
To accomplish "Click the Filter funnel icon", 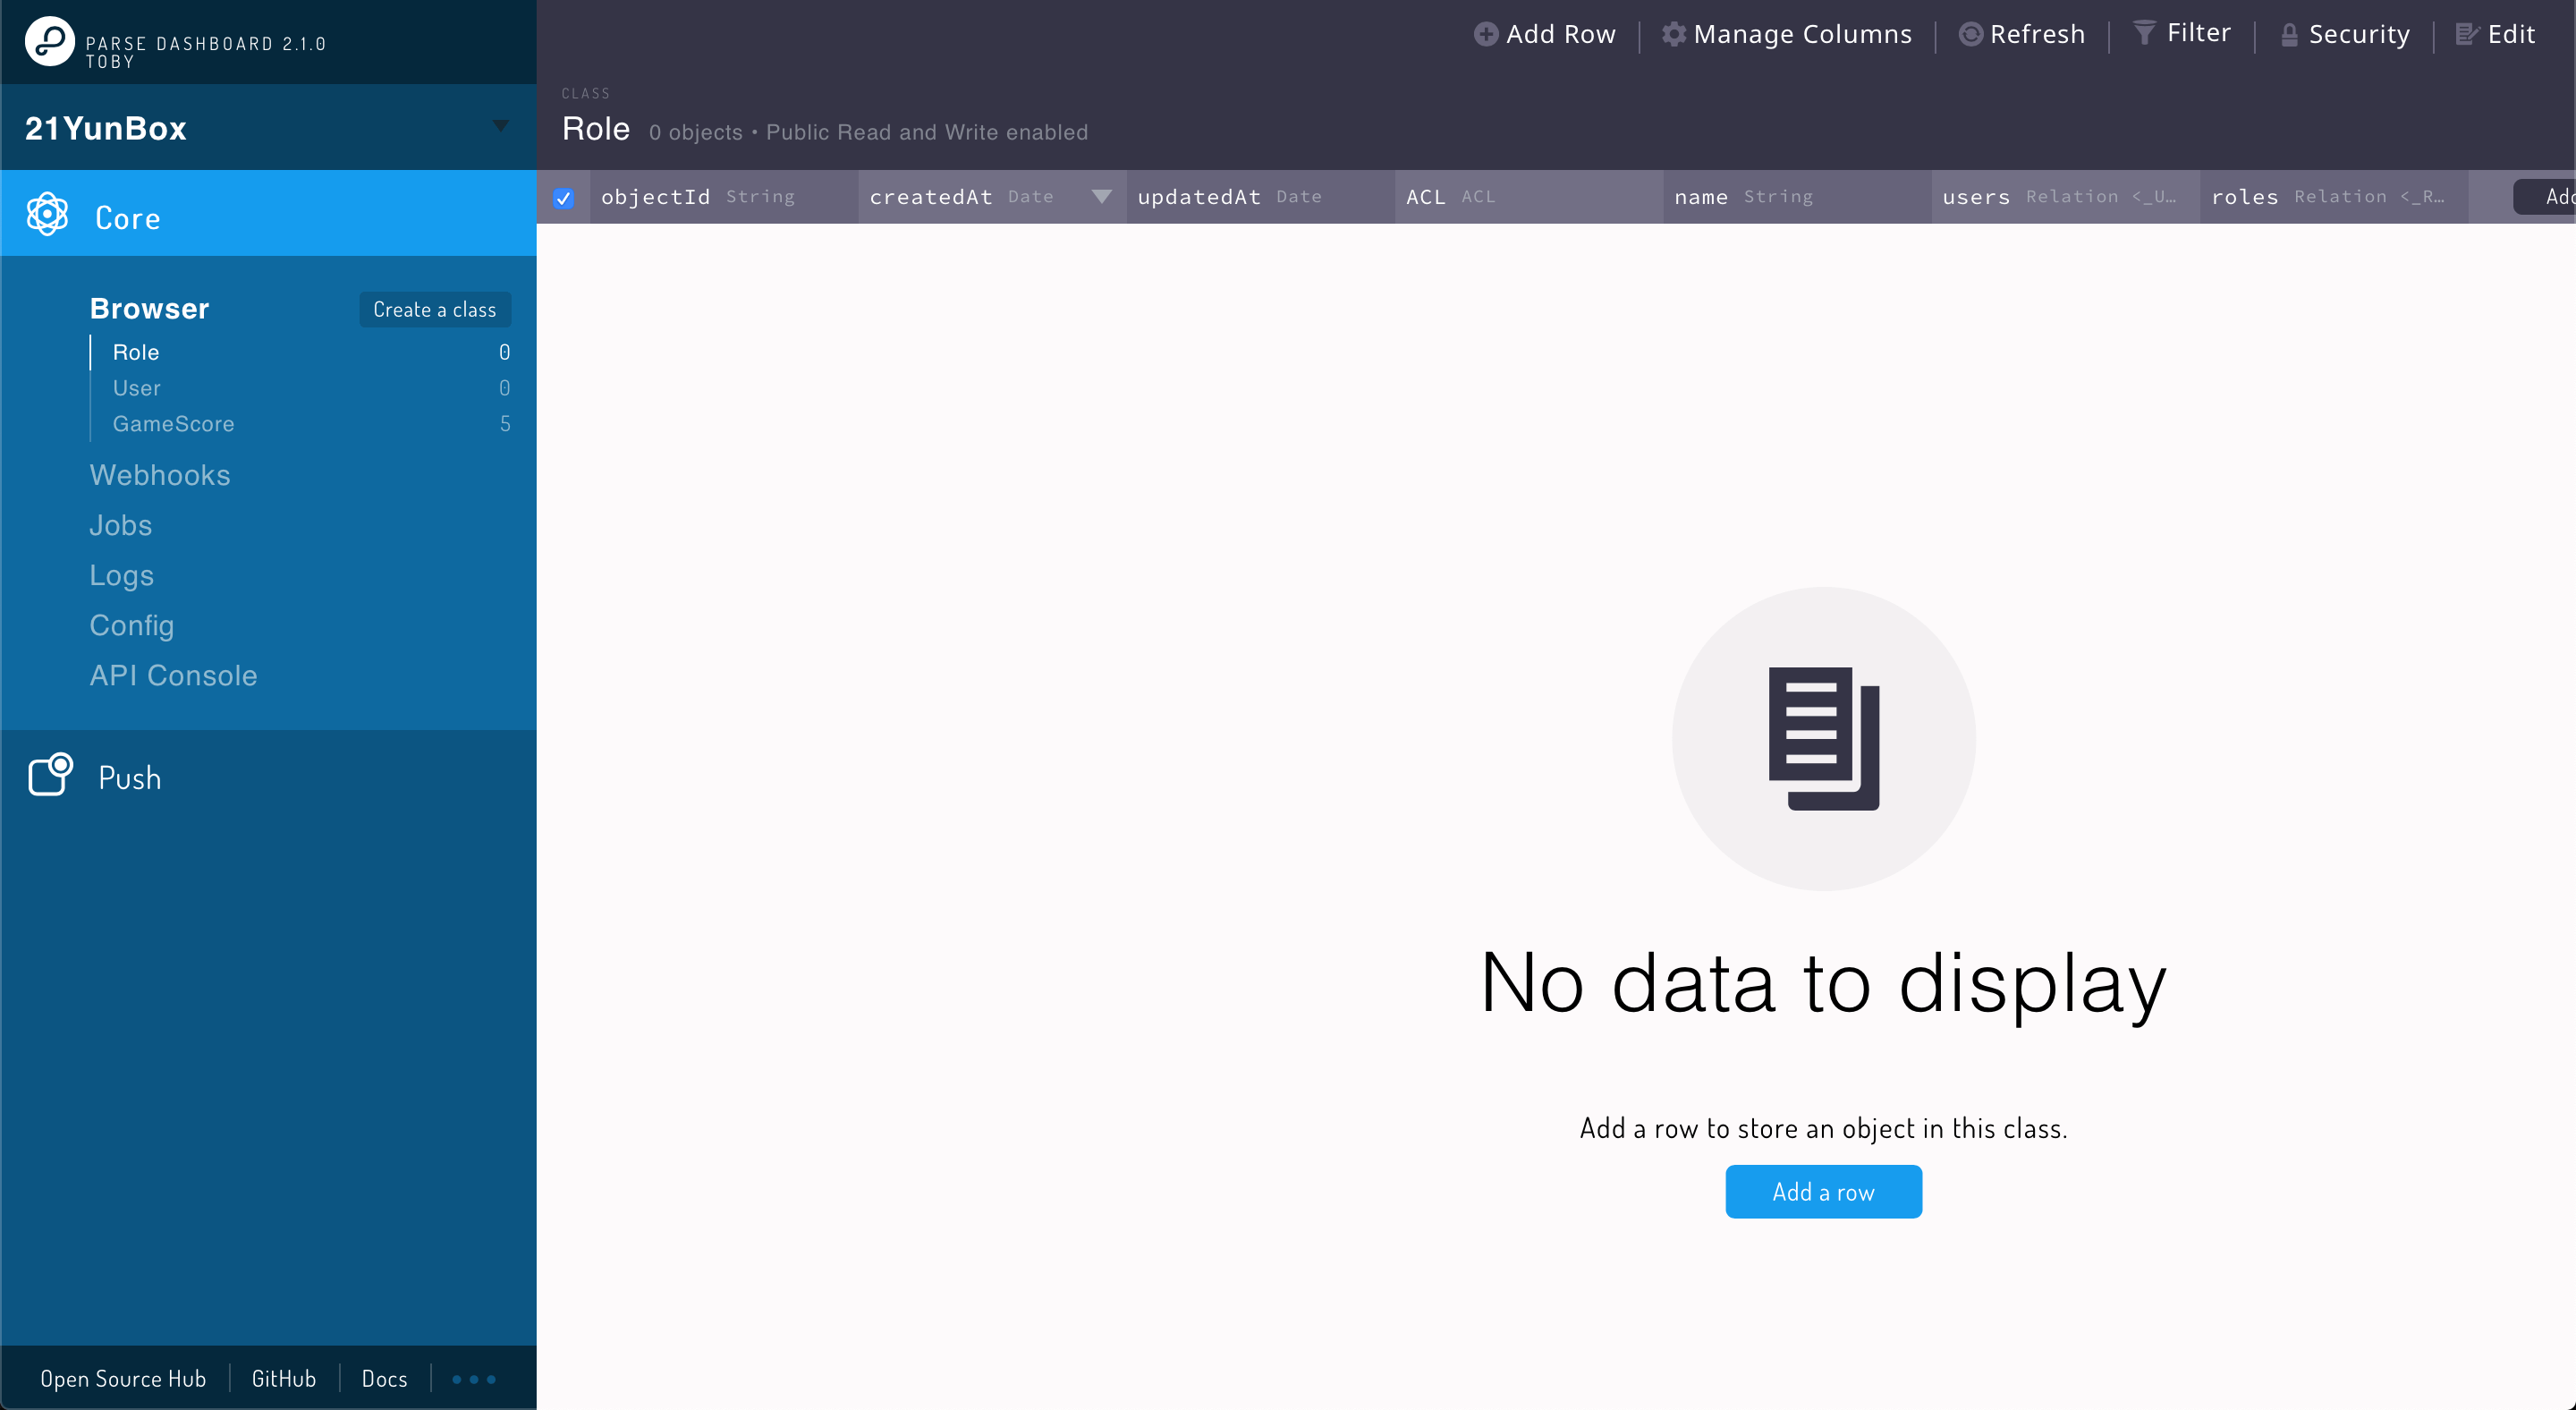I will point(2143,33).
